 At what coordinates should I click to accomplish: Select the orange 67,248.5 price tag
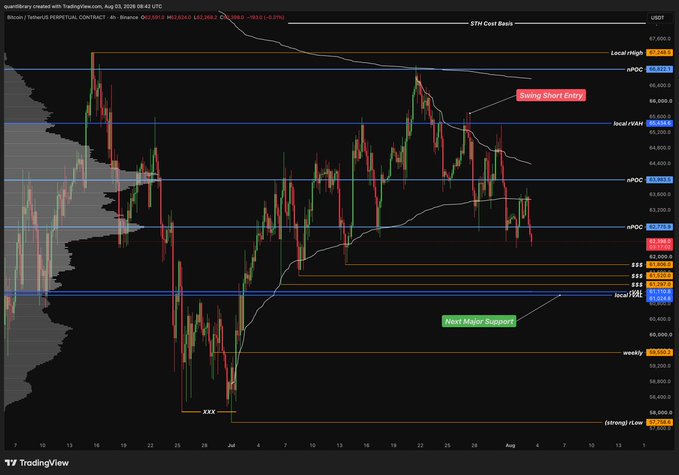[659, 53]
